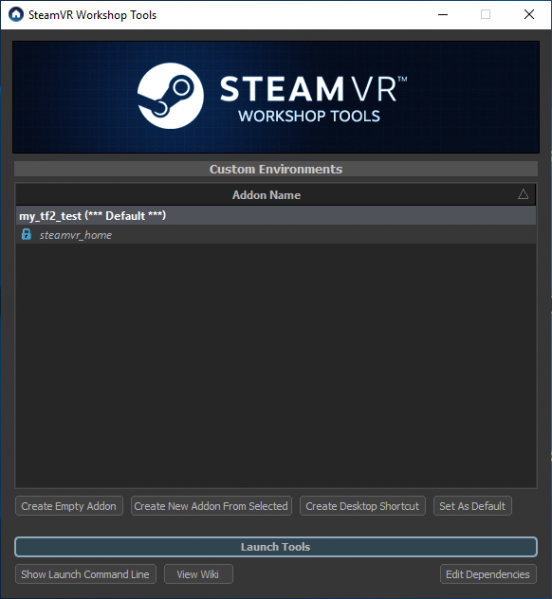
Task: Select the my_tf2_test default addon
Action: click(x=276, y=216)
